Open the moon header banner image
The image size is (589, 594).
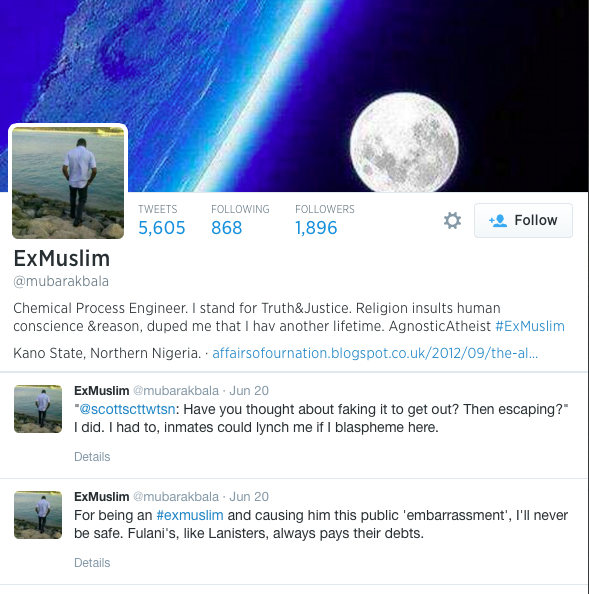tap(294, 95)
